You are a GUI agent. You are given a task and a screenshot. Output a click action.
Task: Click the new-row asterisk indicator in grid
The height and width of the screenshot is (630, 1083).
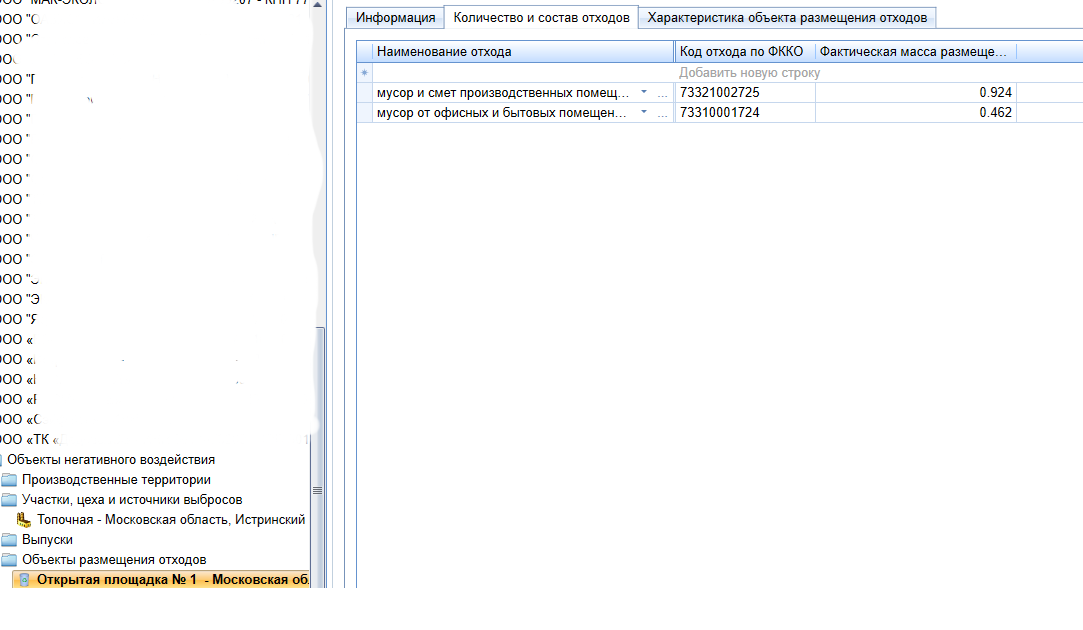click(x=364, y=73)
